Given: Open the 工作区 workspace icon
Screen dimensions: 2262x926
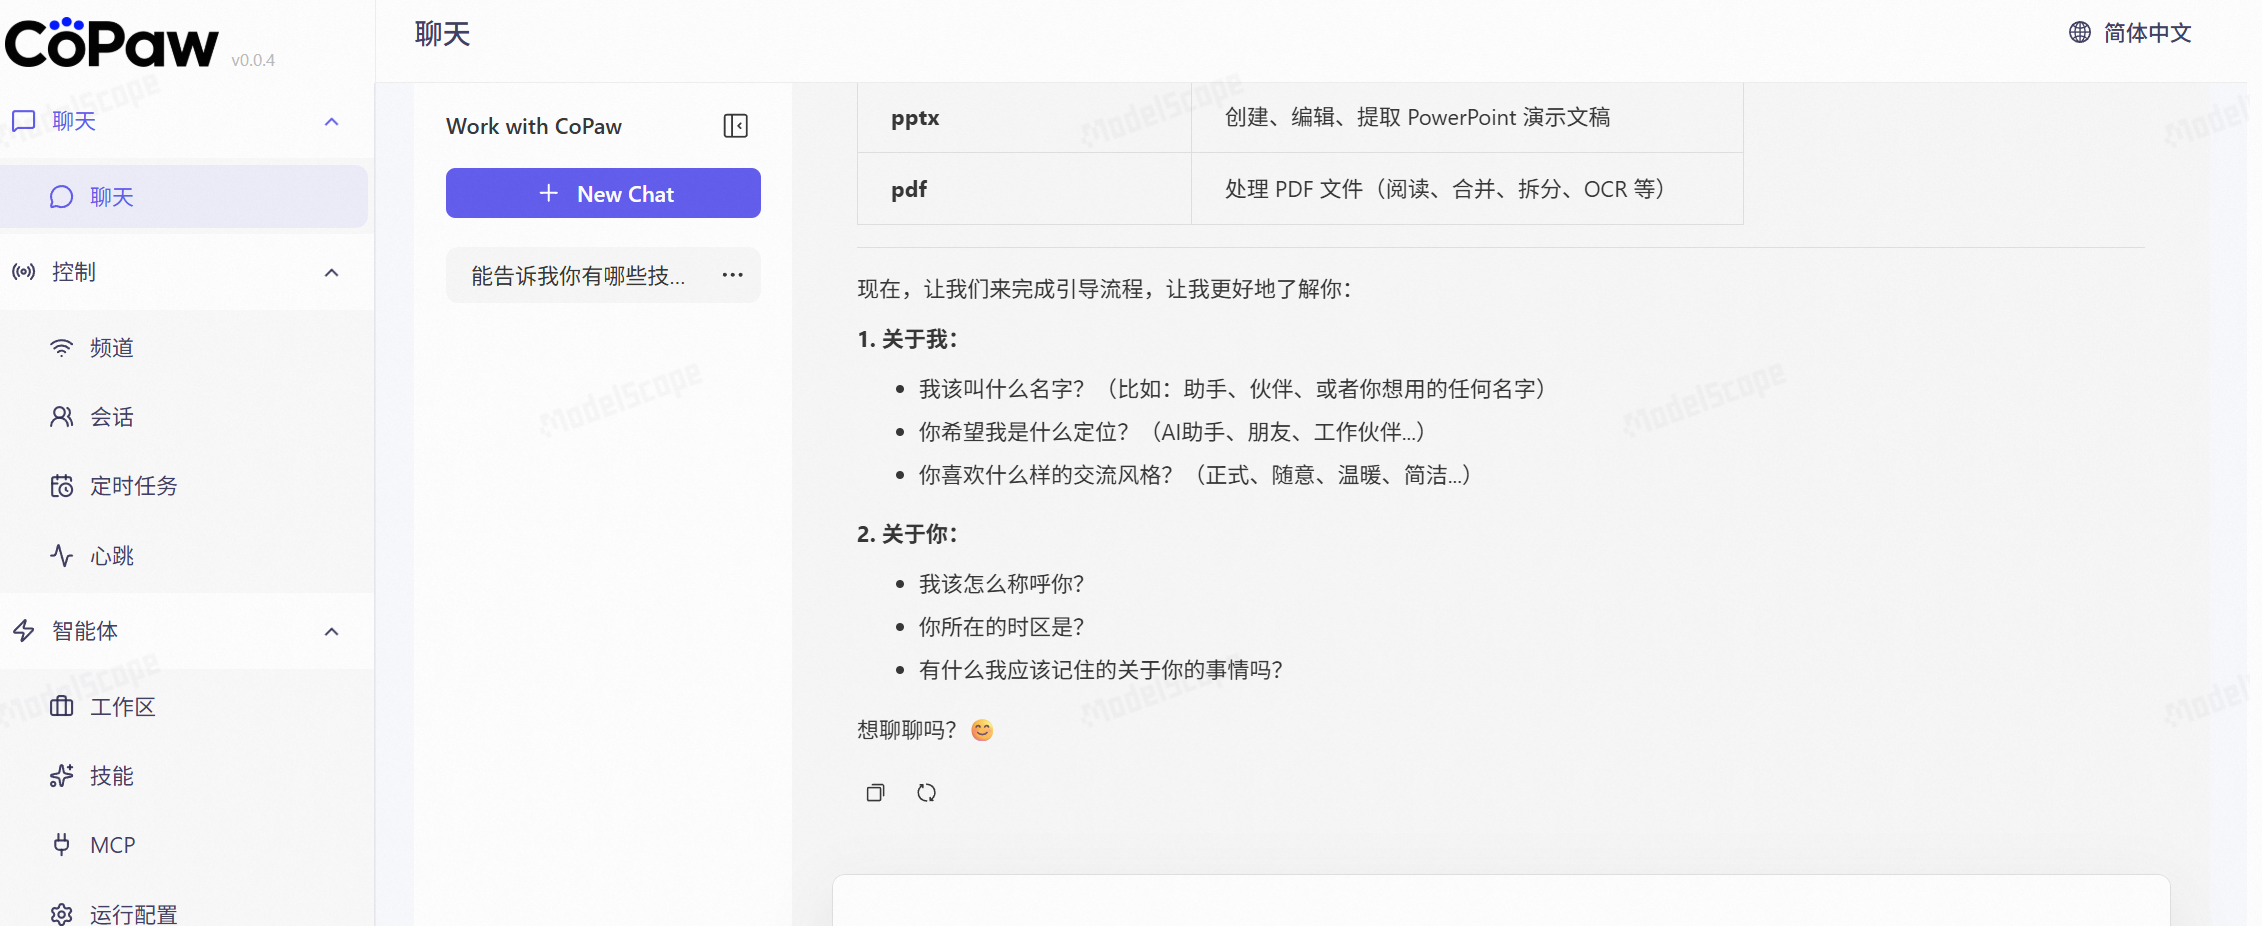Looking at the screenshot, I should coord(62,706).
